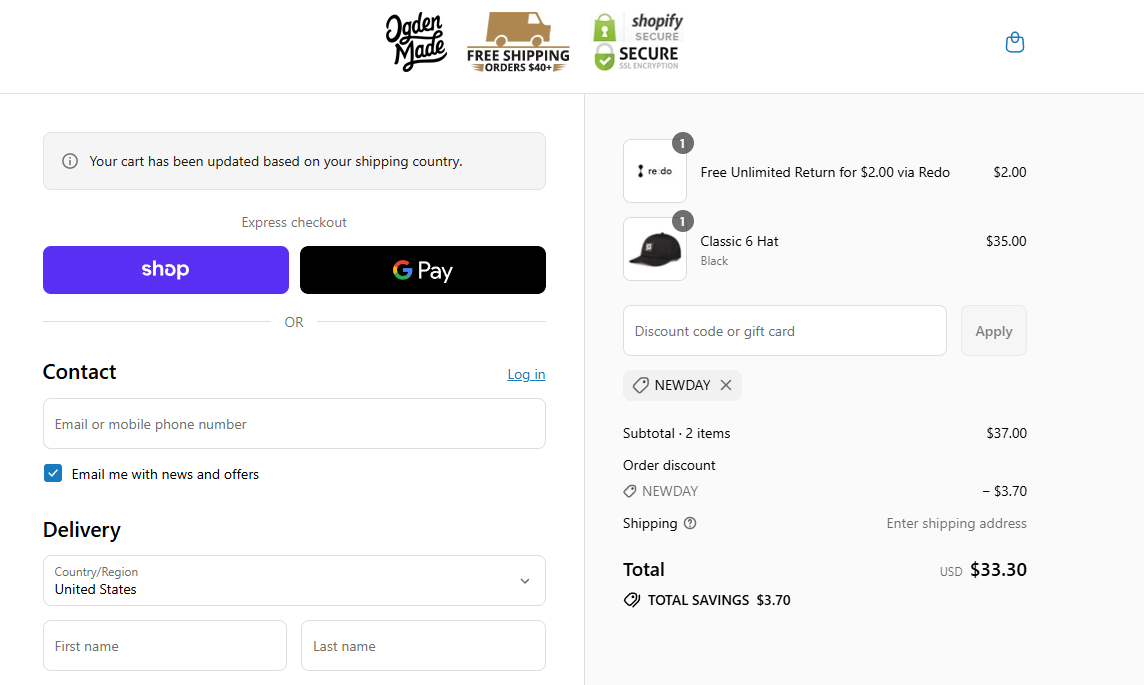Click the discount code entry field
This screenshot has height=685, width=1144.
(785, 330)
